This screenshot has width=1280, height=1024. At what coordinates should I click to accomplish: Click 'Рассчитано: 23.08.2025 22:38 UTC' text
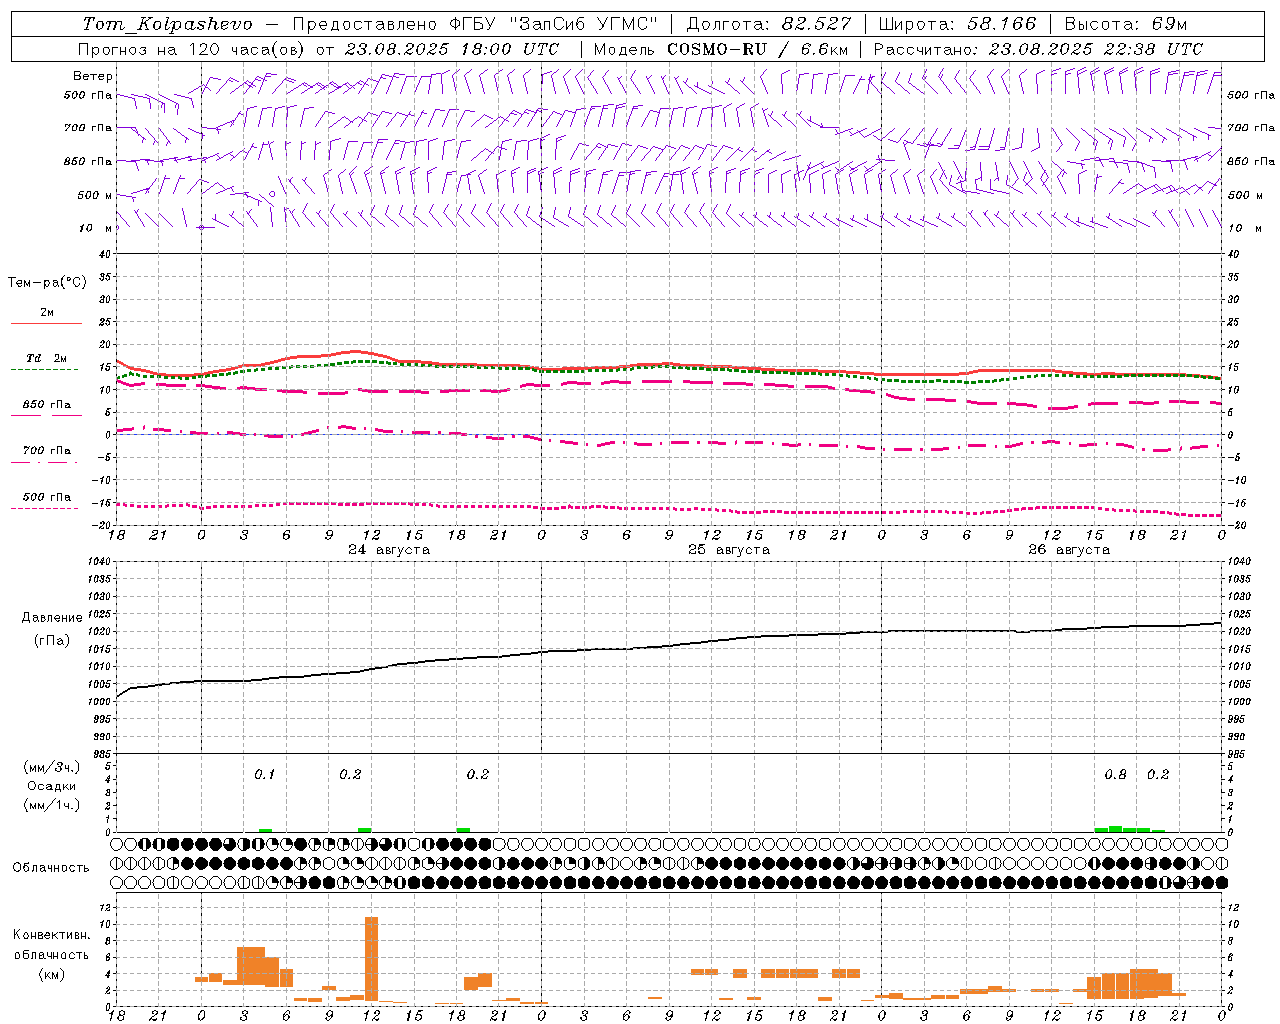1038,49
